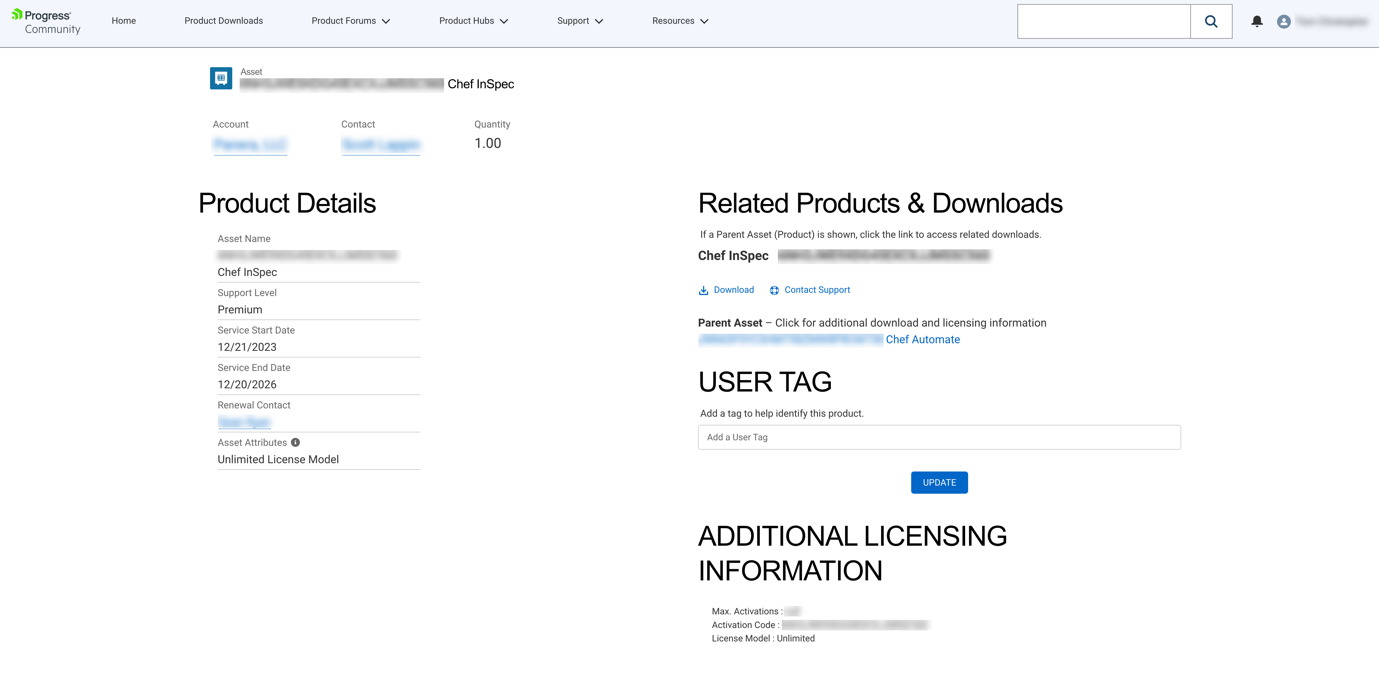This screenshot has width=1384, height=678.
Task: Open the blurred Contact name link
Action: 380,145
